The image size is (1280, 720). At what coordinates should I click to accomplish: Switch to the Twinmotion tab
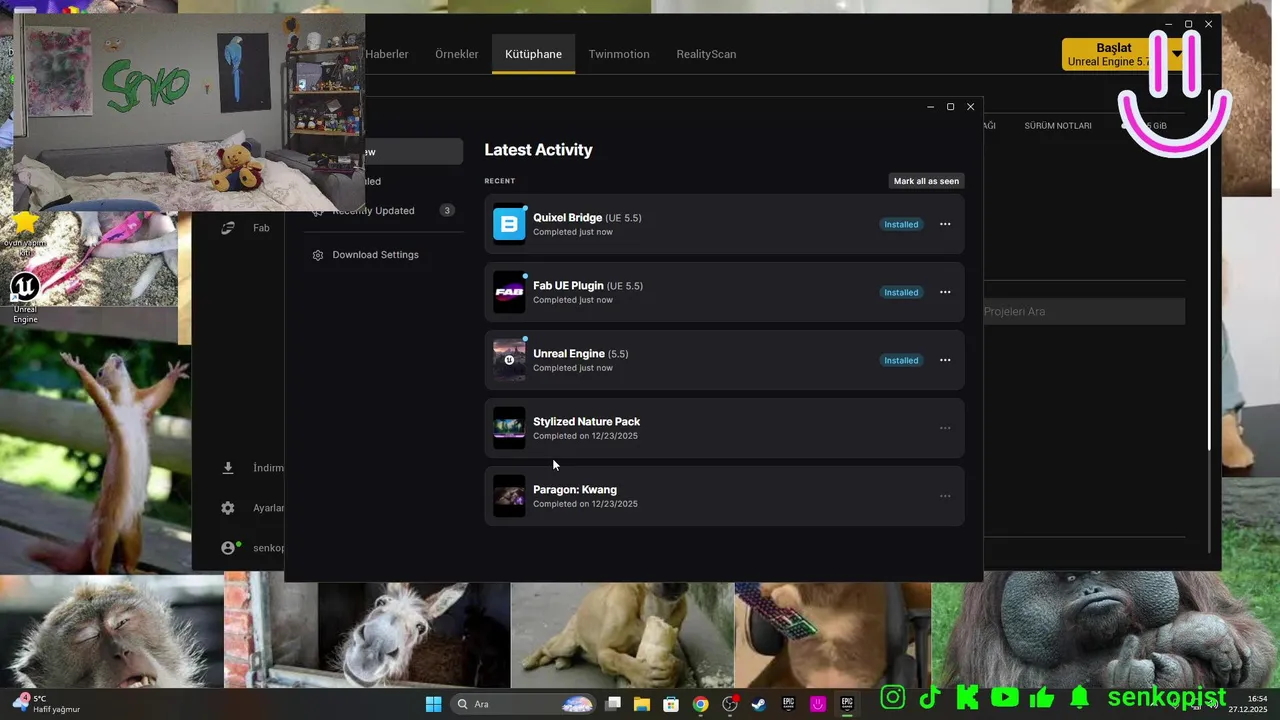pos(619,54)
